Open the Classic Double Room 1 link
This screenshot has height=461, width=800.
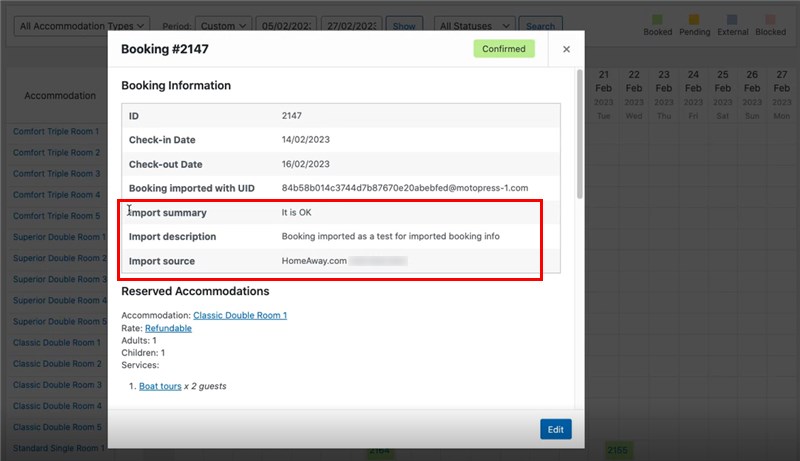(240, 315)
